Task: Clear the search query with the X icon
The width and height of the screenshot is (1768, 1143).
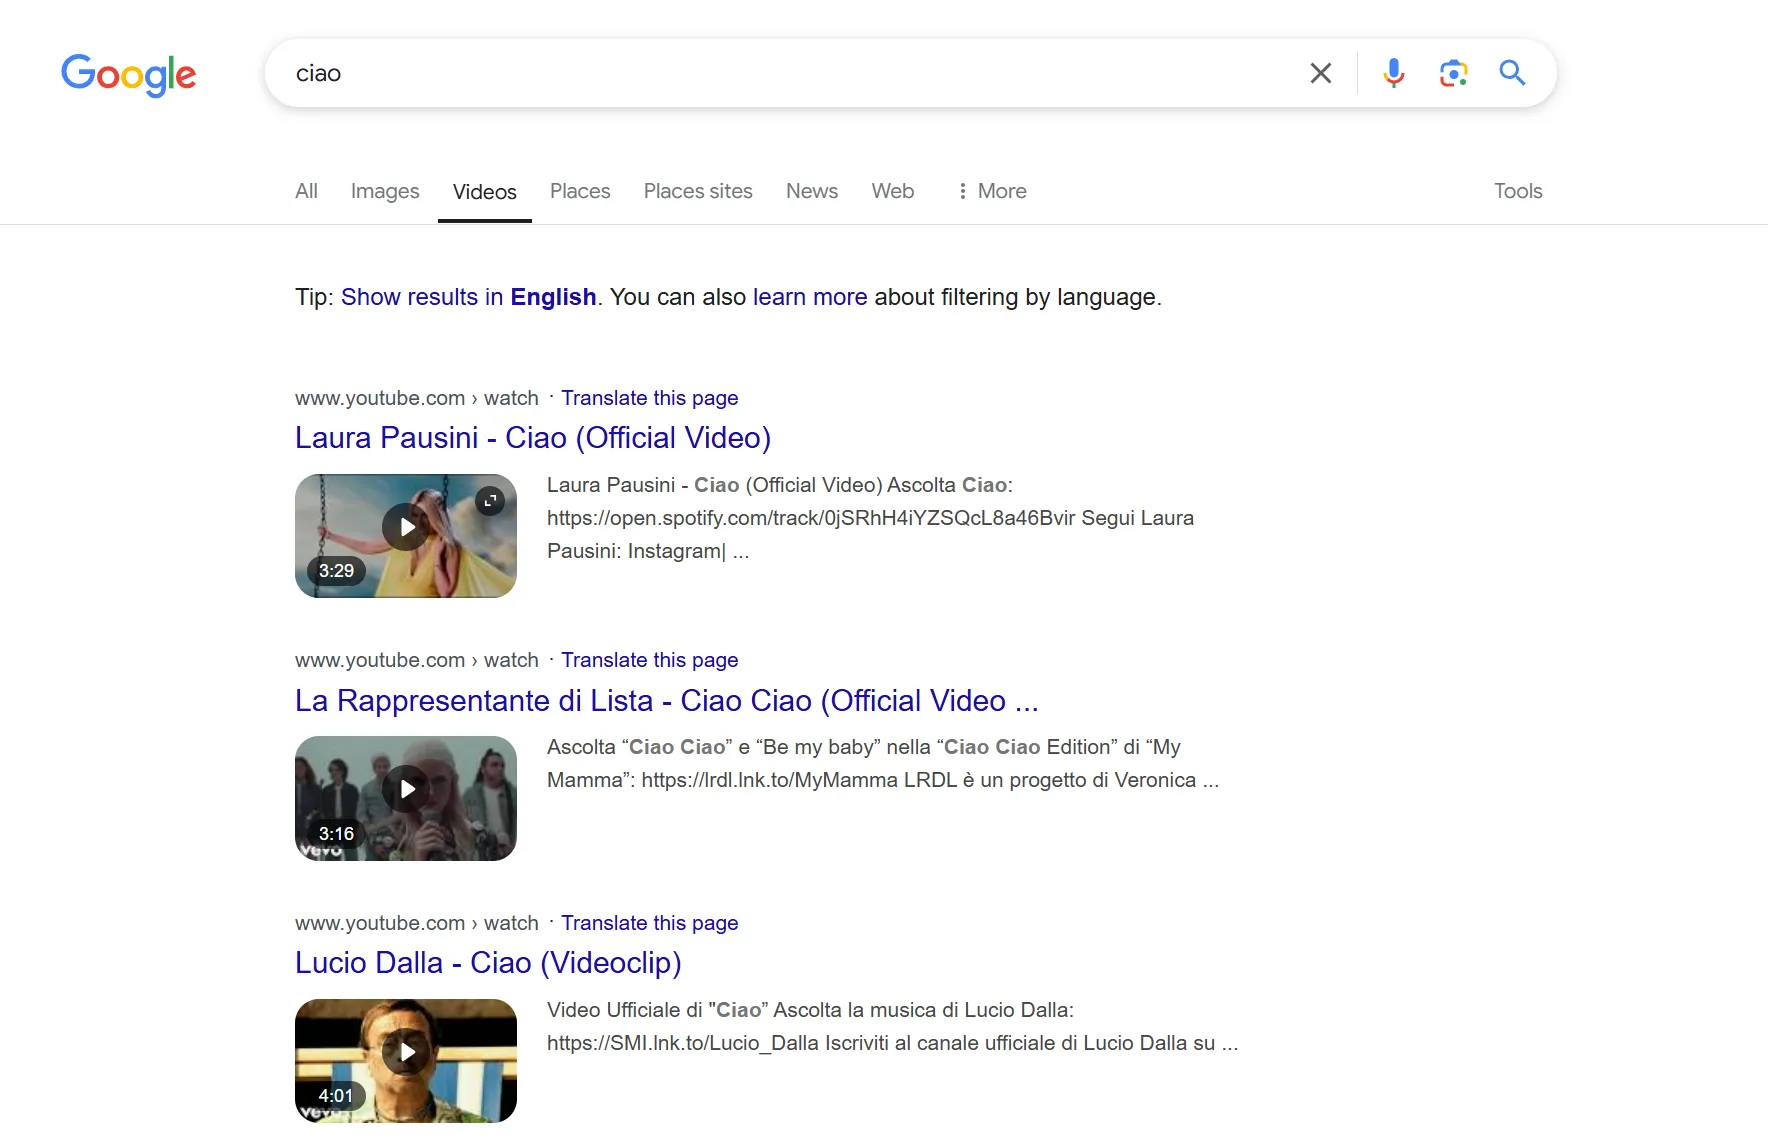Action: pos(1320,72)
